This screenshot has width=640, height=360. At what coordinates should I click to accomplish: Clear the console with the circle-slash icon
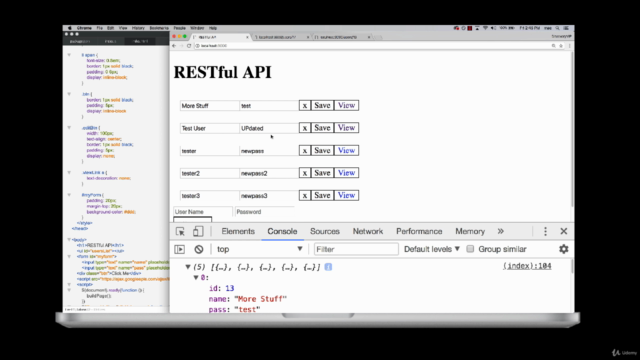pyautogui.click(x=199, y=249)
